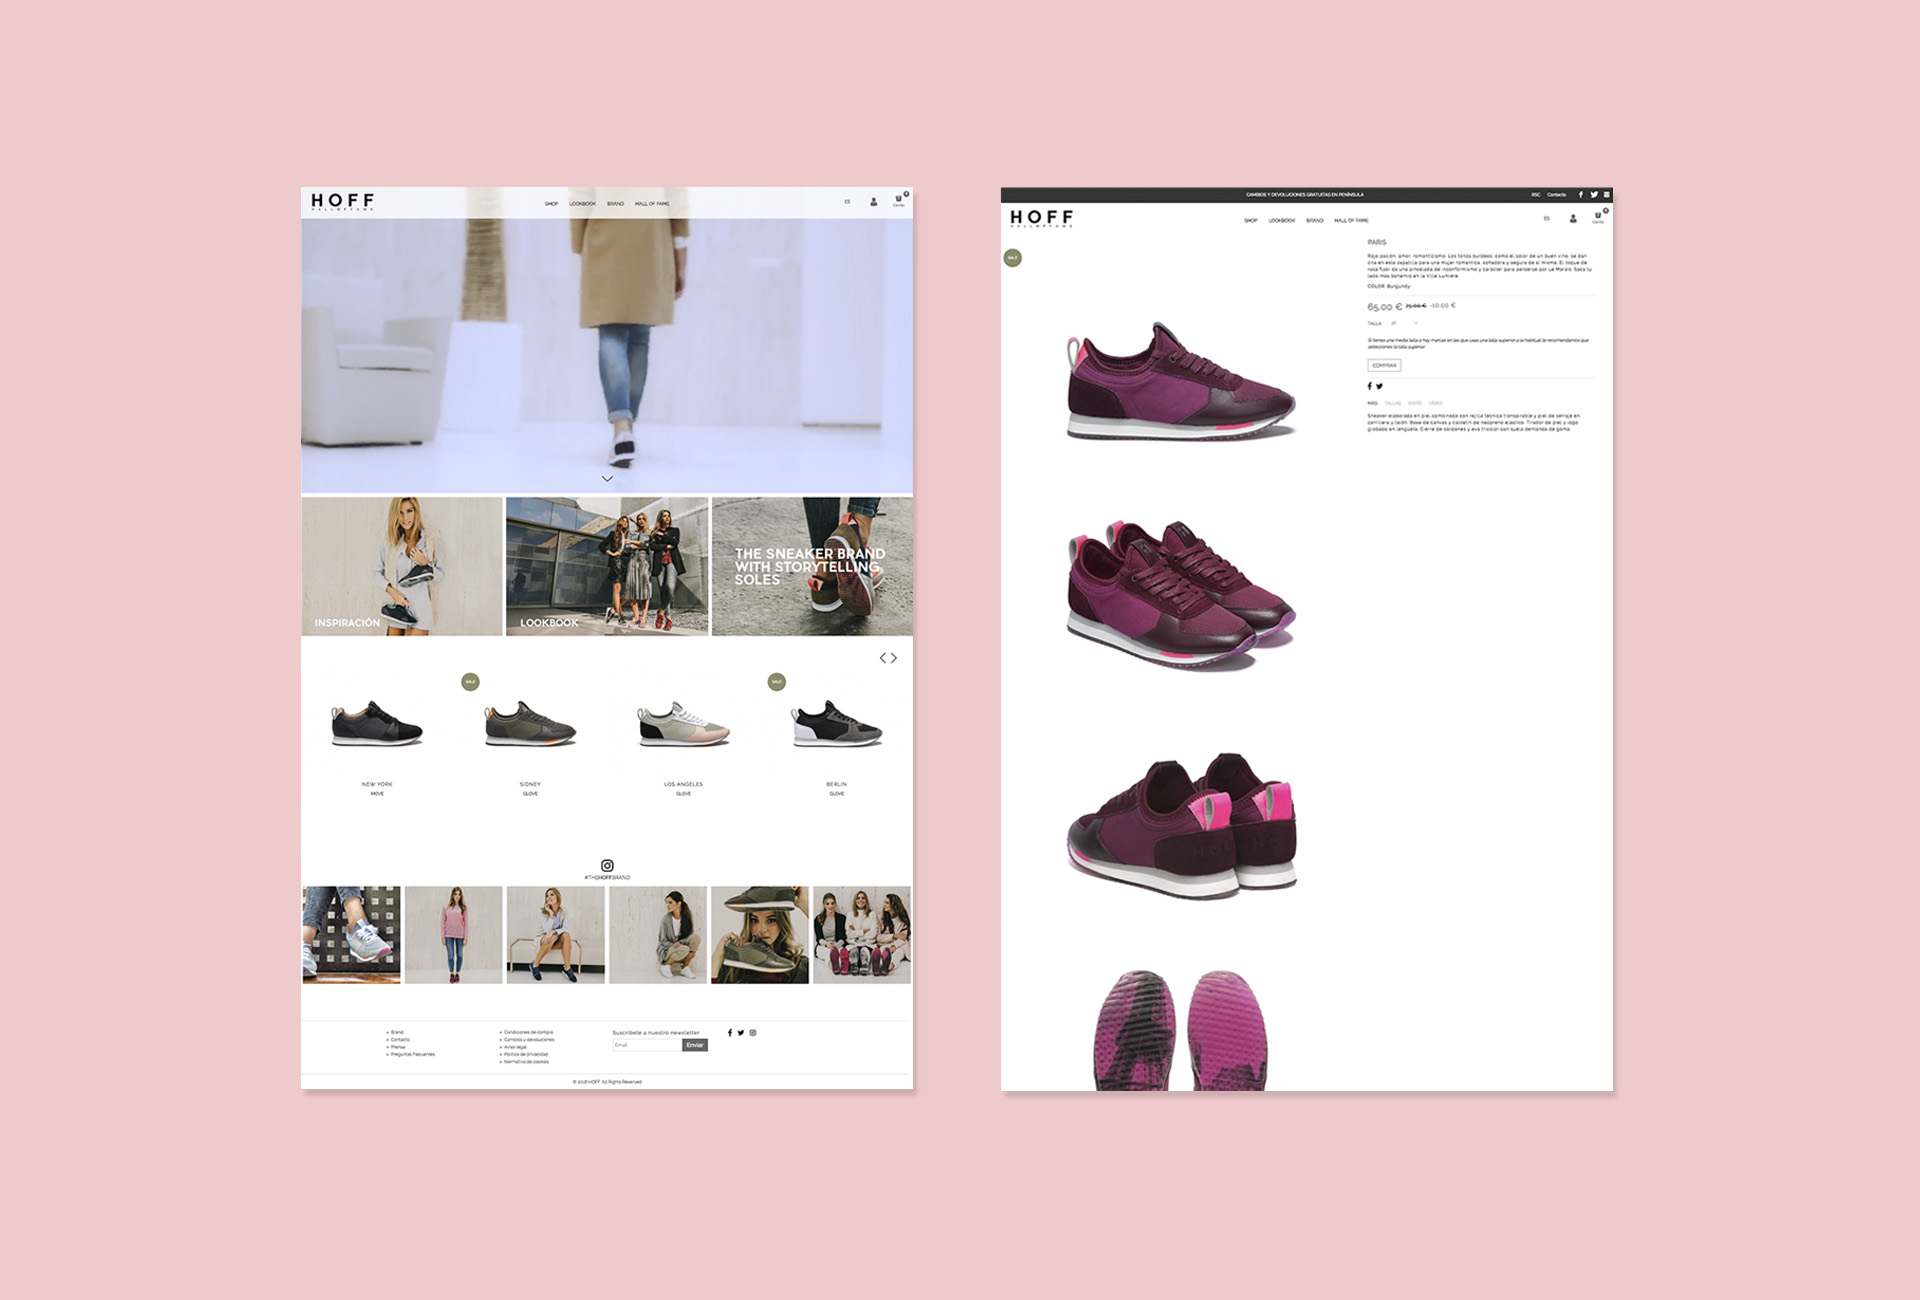The height and width of the screenshot is (1300, 1920).
Task: Open the Twitter icon in the dark top bar
Action: coord(1594,195)
